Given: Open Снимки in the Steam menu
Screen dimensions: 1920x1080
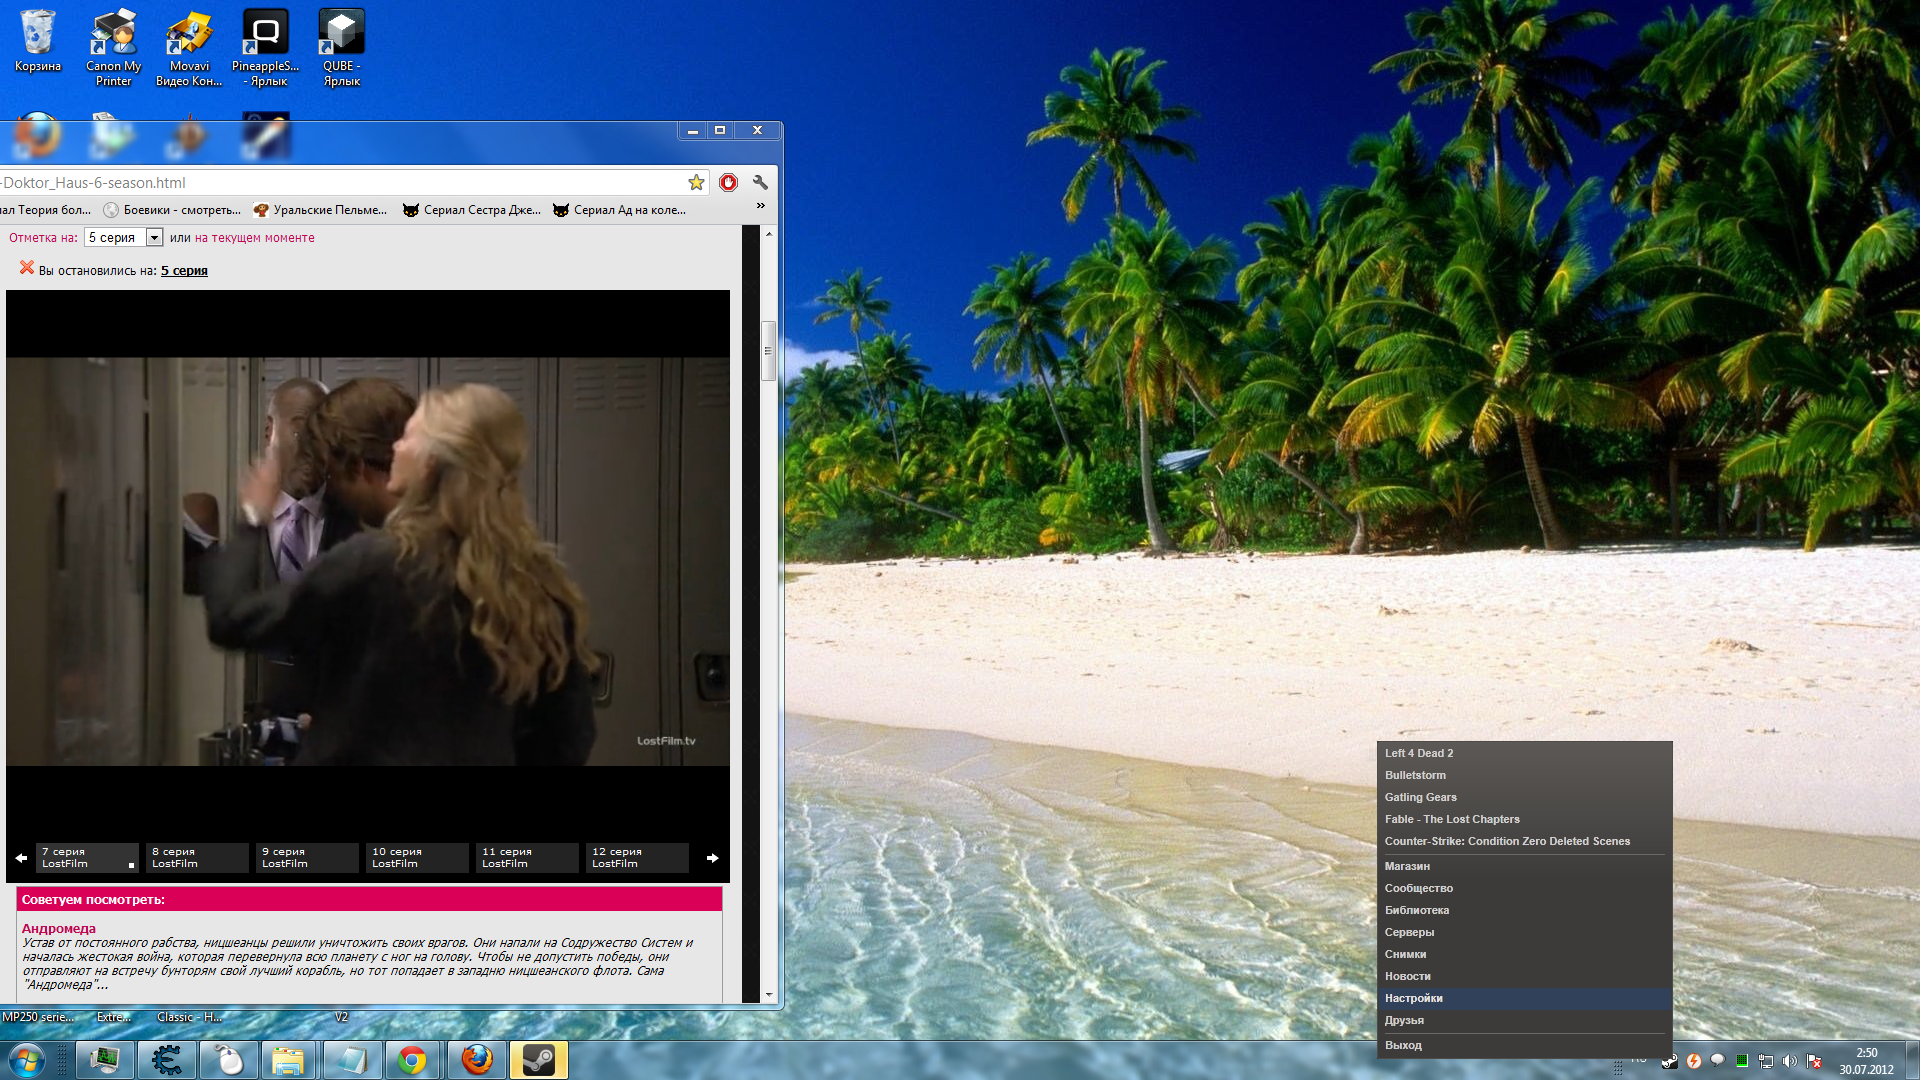Looking at the screenshot, I should pyautogui.click(x=1524, y=954).
